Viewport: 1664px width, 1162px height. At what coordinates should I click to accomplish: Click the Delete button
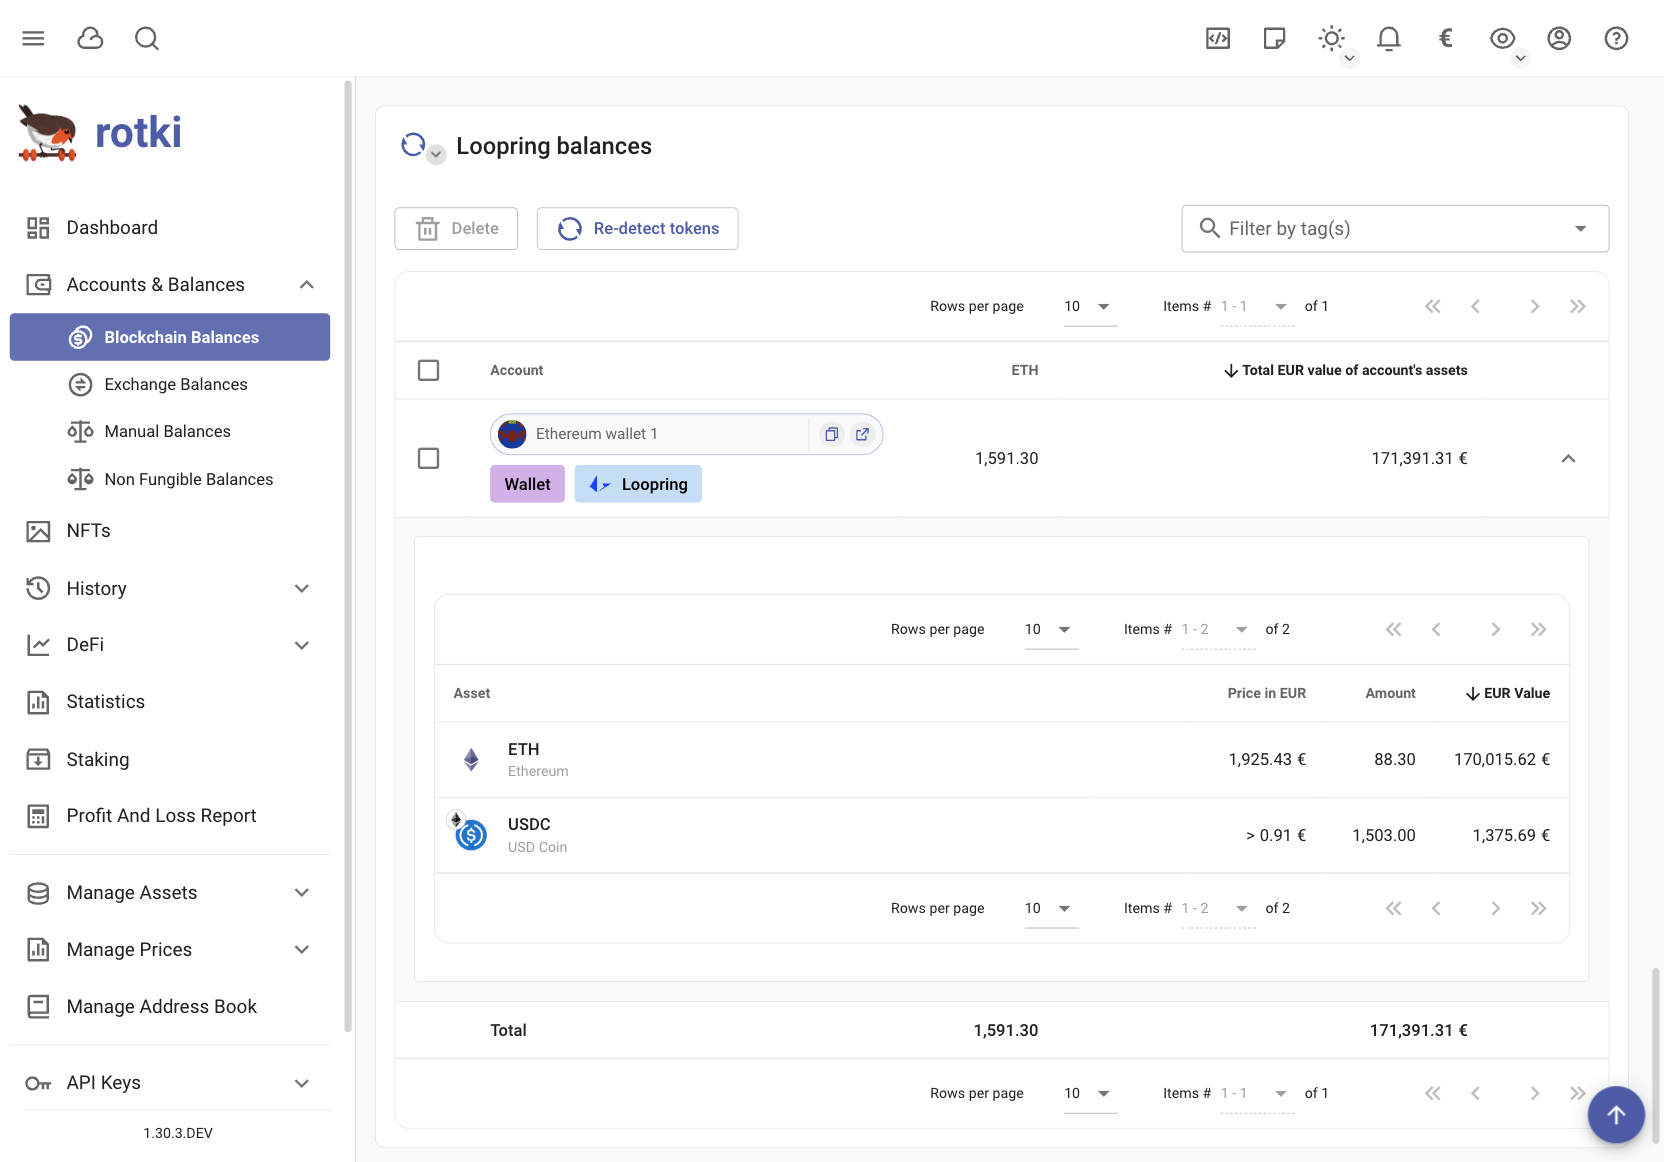456,229
